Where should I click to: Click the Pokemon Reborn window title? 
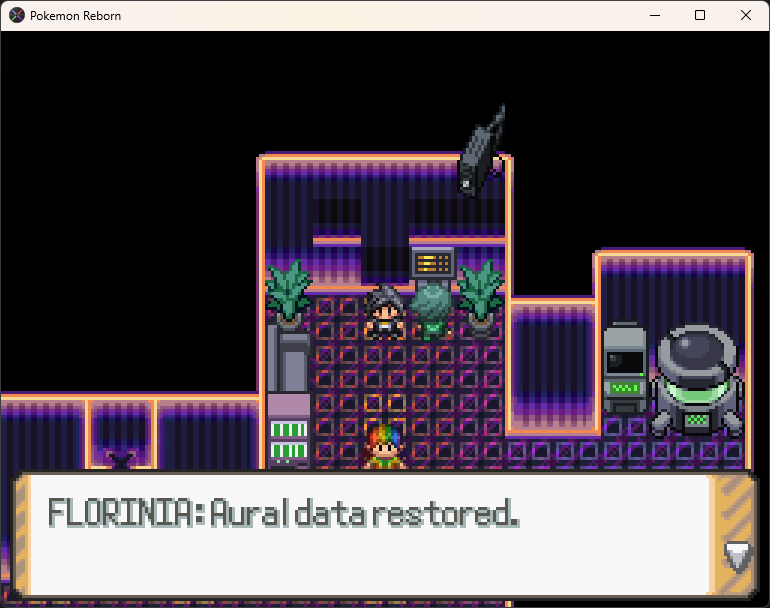tap(75, 16)
